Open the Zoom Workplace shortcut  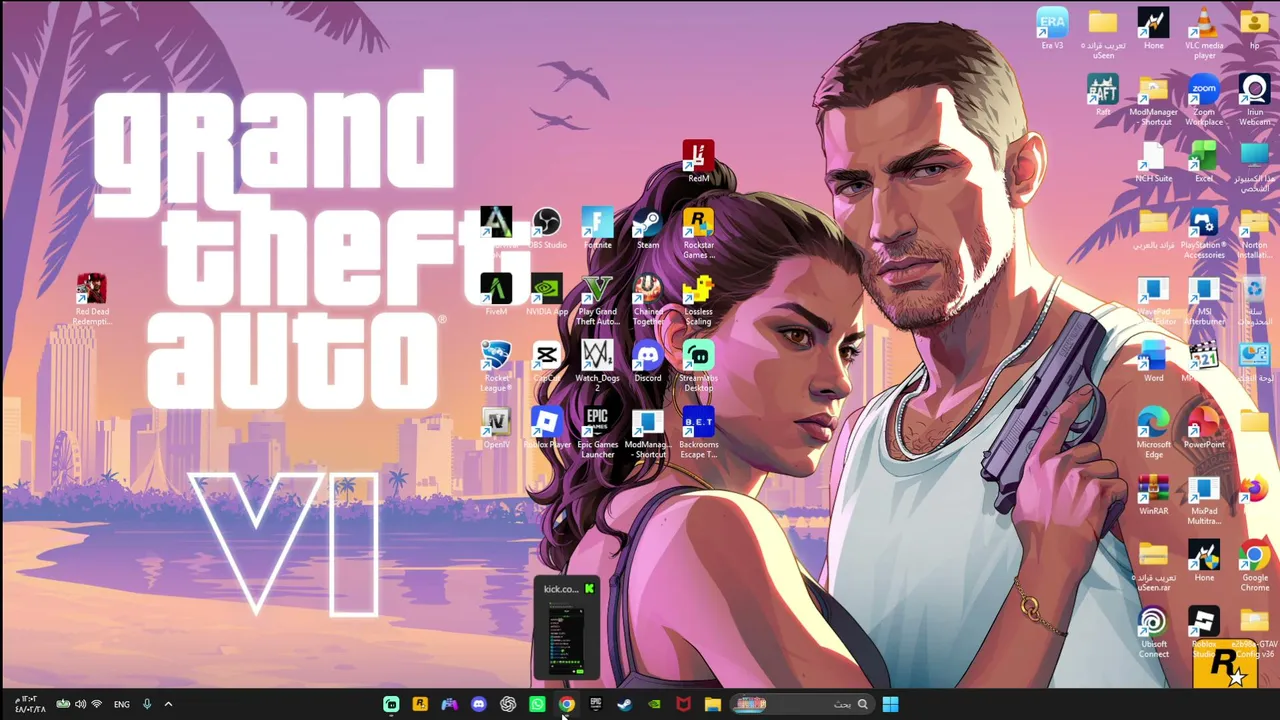[x=1204, y=100]
